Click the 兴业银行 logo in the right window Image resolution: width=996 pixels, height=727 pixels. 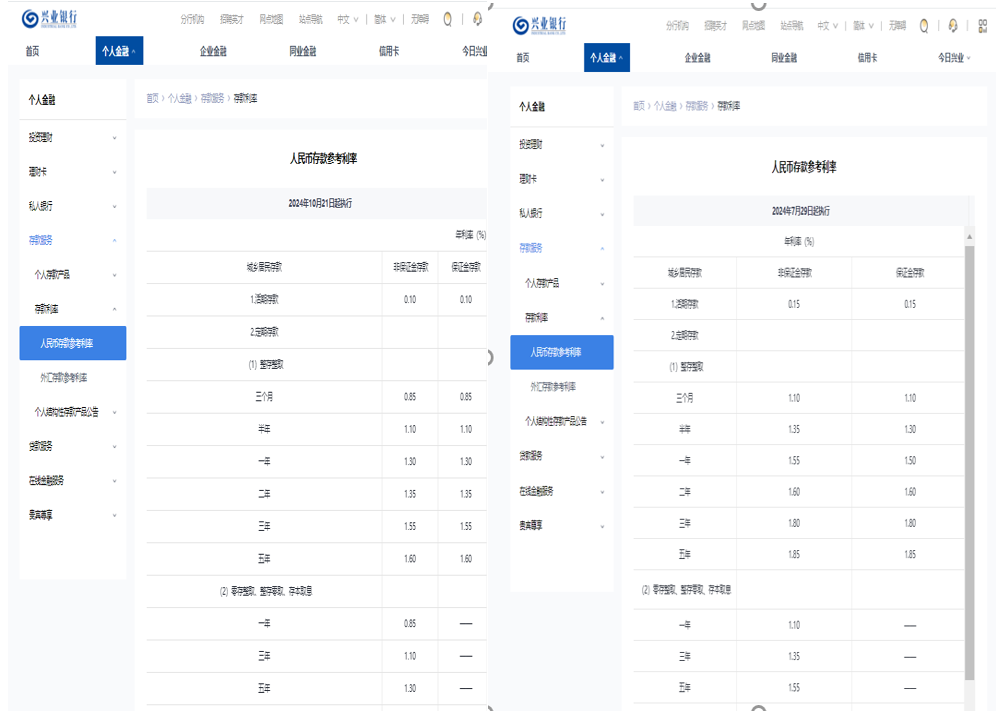[x=539, y=25]
